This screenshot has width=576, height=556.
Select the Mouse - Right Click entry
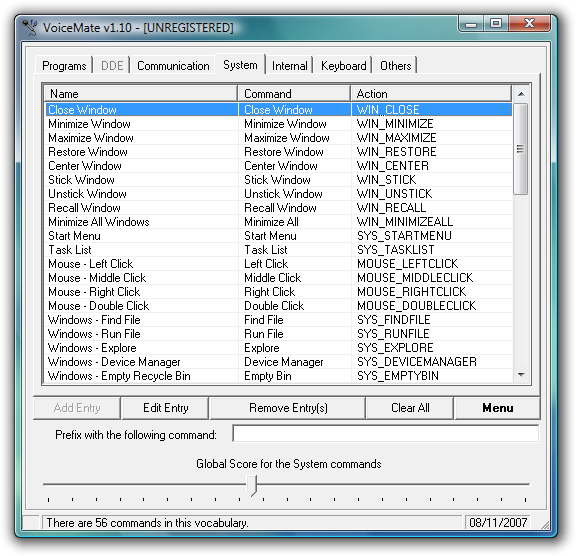click(x=94, y=292)
